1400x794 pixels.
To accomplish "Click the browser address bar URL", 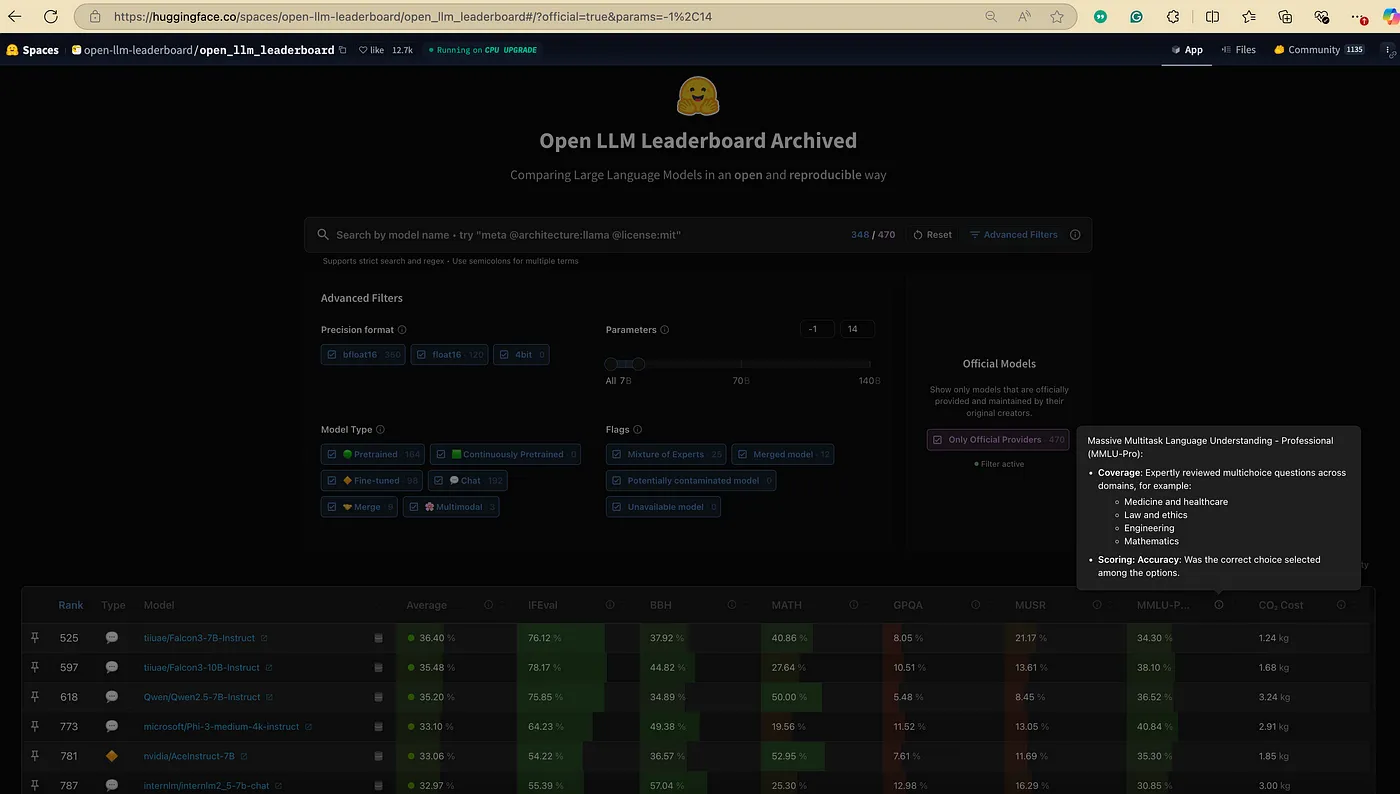I will pyautogui.click(x=412, y=17).
